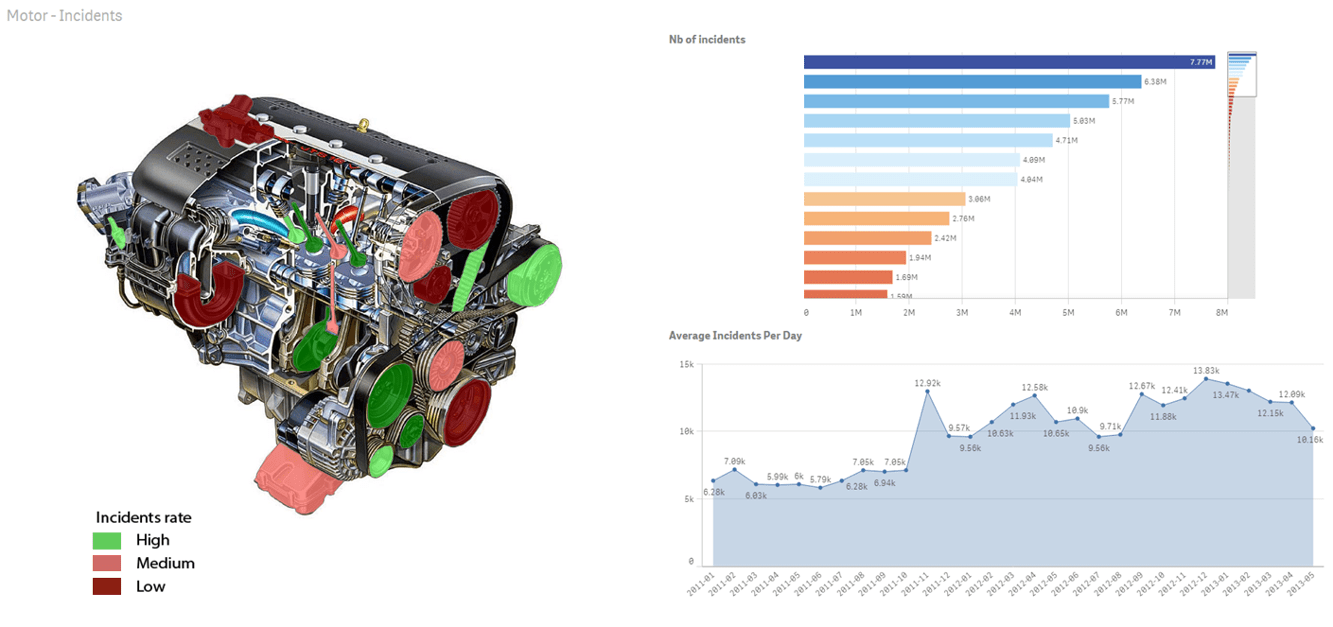Image resolution: width=1333 pixels, height=627 pixels.
Task: Click the 13.83k data point on line chart
Action: (1205, 379)
